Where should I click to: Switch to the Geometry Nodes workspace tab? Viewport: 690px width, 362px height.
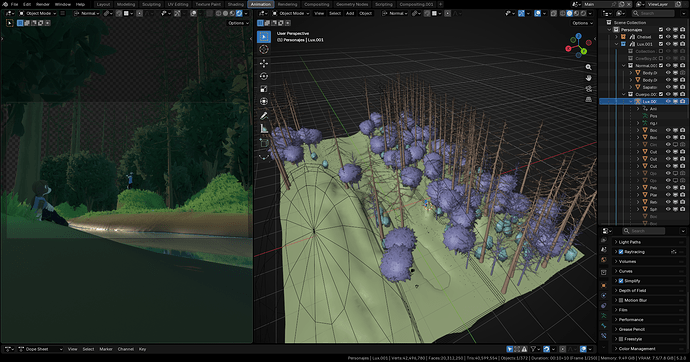[x=352, y=4]
